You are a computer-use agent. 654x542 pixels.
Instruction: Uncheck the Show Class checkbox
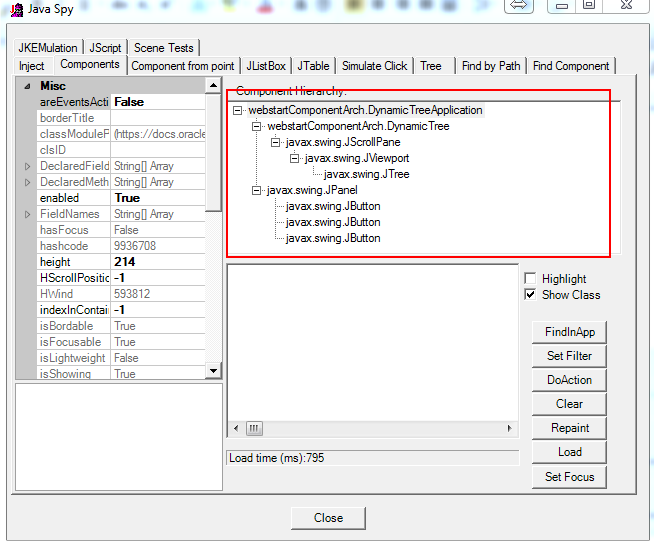530,295
